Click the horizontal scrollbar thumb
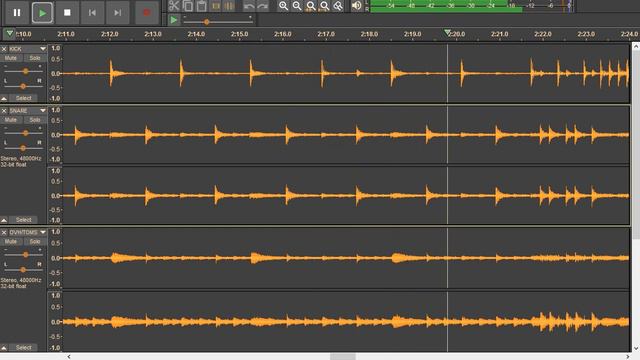 click(342, 357)
